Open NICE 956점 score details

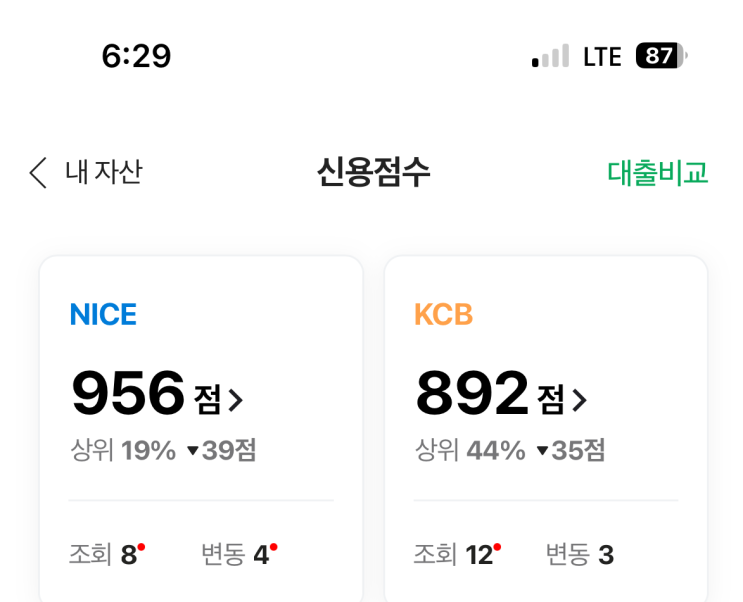pos(130,394)
